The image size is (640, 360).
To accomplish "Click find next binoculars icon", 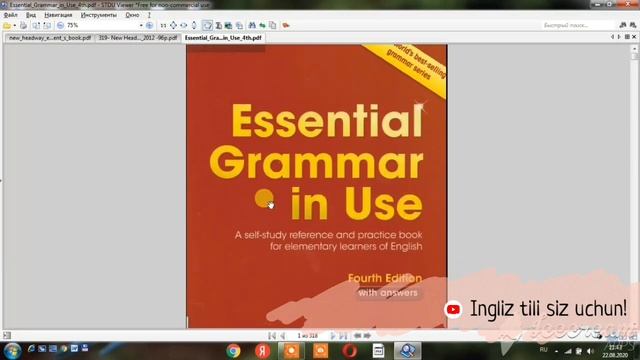I will 633,25.
